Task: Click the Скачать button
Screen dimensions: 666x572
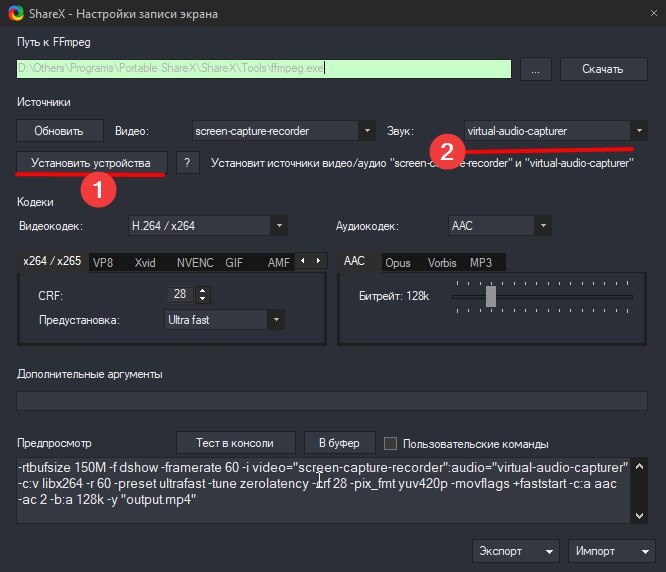Action: point(604,69)
